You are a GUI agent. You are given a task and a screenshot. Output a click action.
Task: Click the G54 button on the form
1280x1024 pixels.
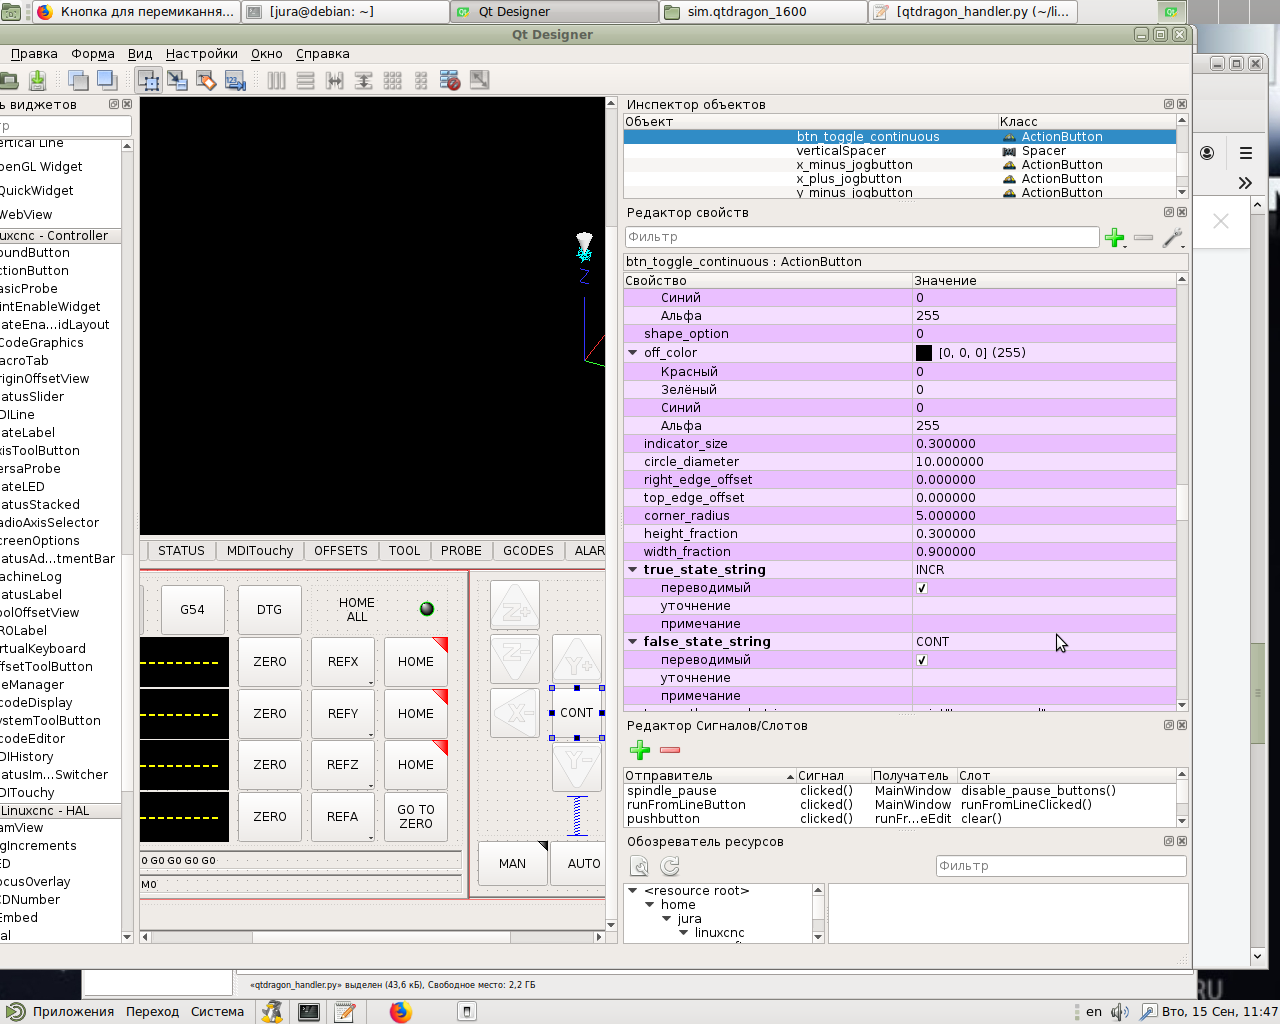point(192,609)
